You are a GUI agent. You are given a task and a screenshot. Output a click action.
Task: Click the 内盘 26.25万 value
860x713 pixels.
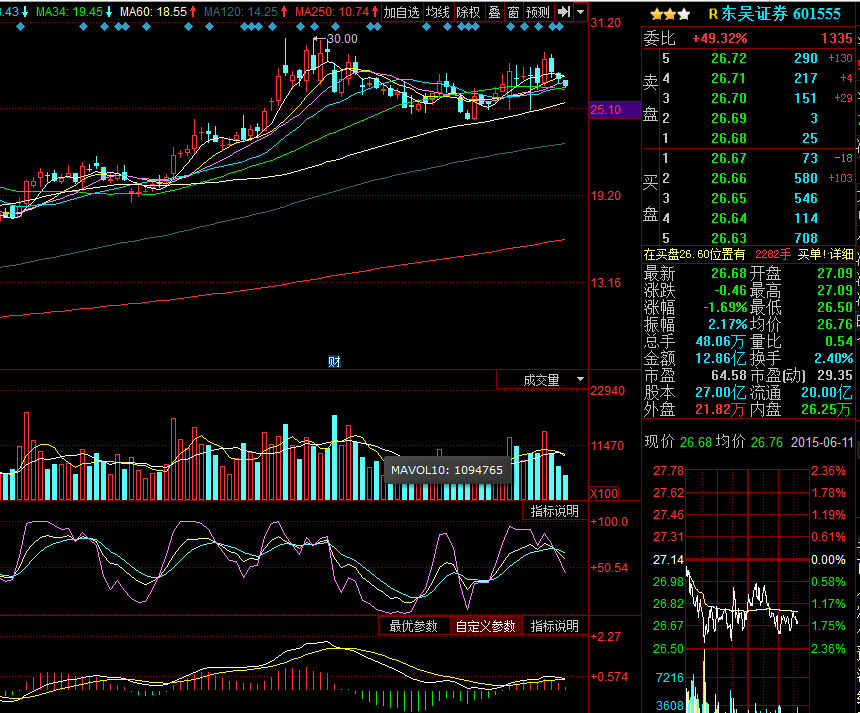(827, 409)
